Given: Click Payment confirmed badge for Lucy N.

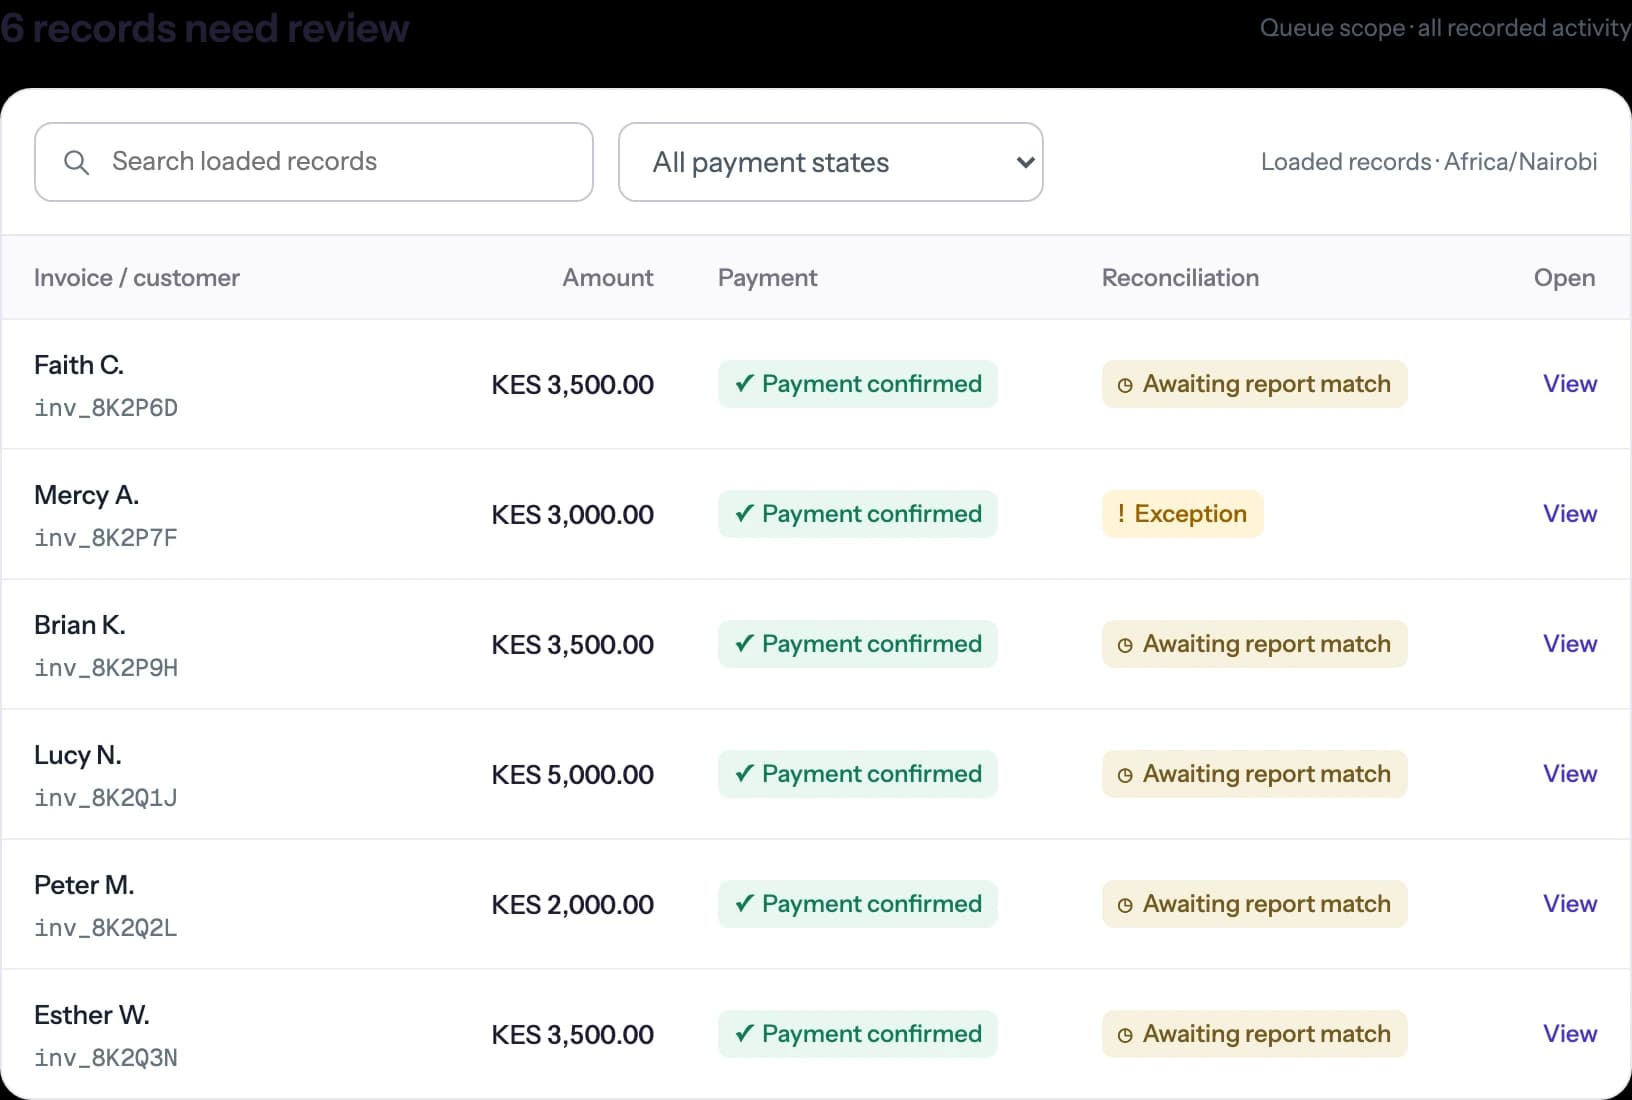Looking at the screenshot, I should click(858, 774).
